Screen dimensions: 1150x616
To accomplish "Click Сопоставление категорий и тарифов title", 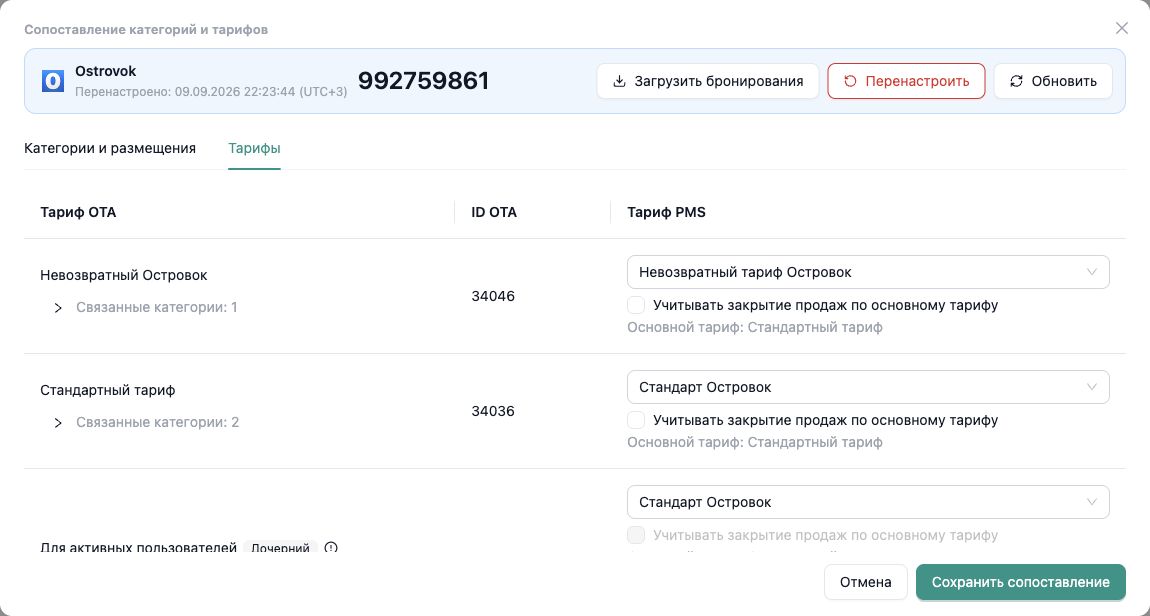I will point(146,30).
